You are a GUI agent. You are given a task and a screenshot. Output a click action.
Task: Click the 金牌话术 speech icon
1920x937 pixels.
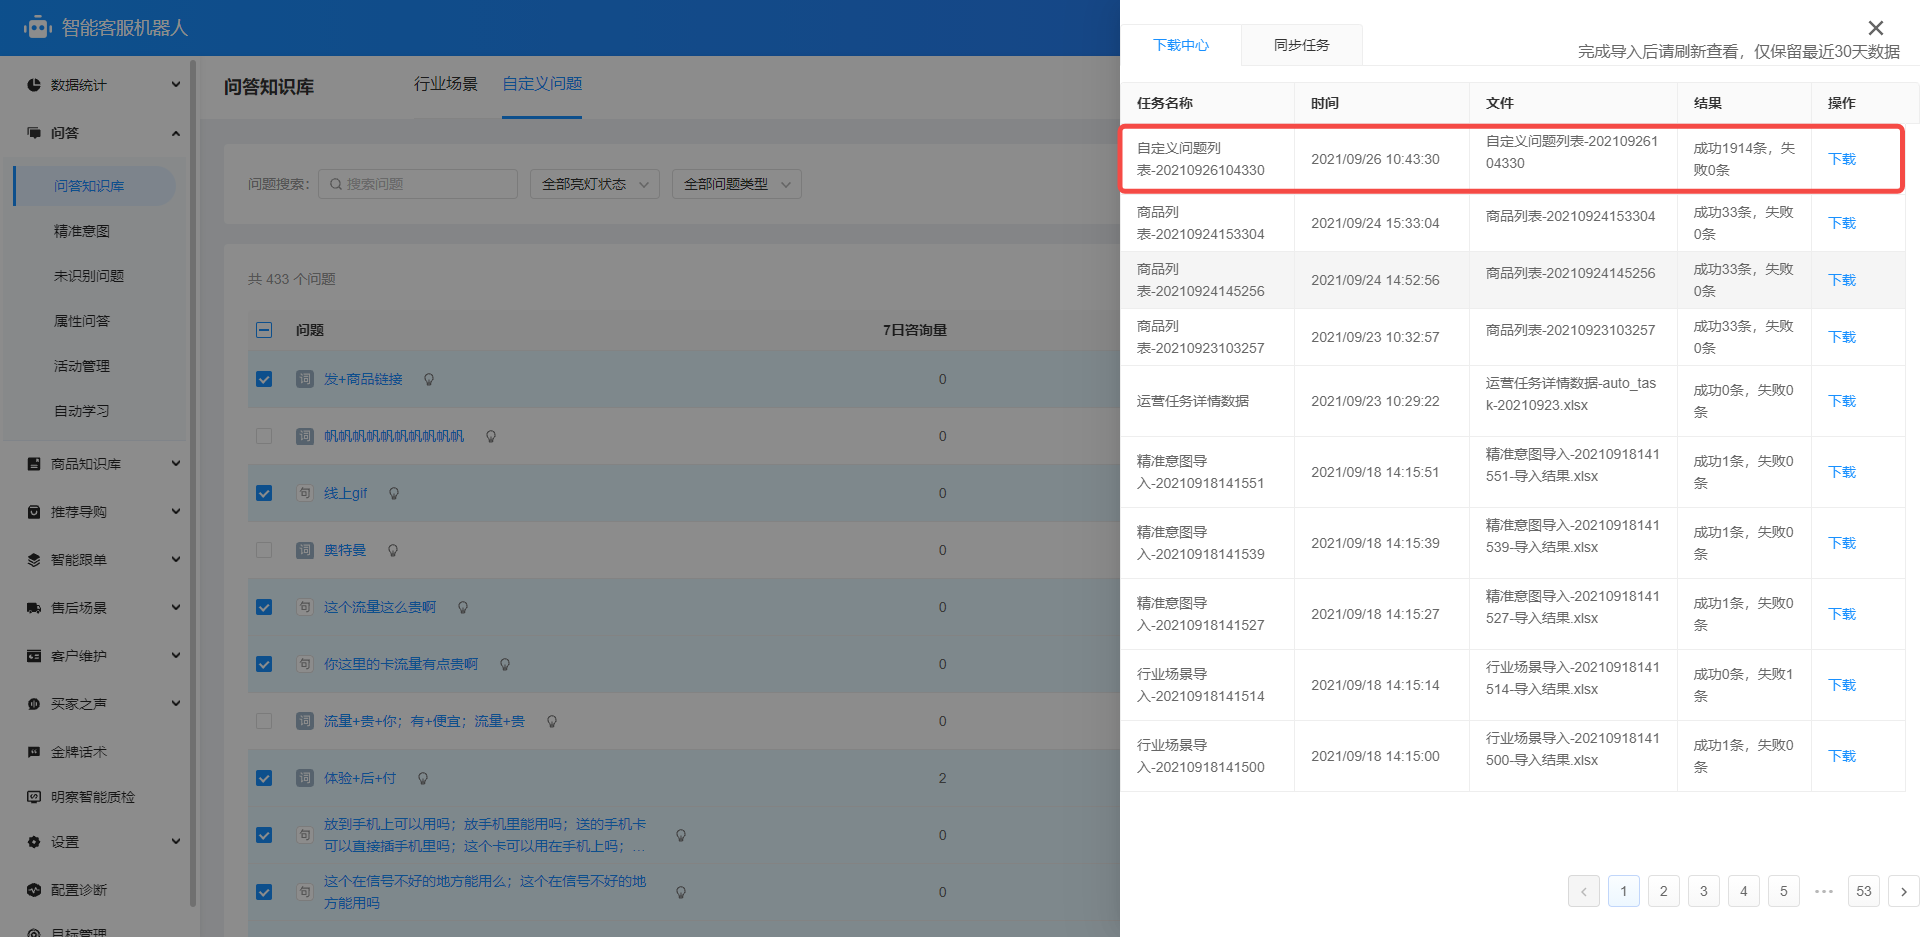(x=34, y=752)
